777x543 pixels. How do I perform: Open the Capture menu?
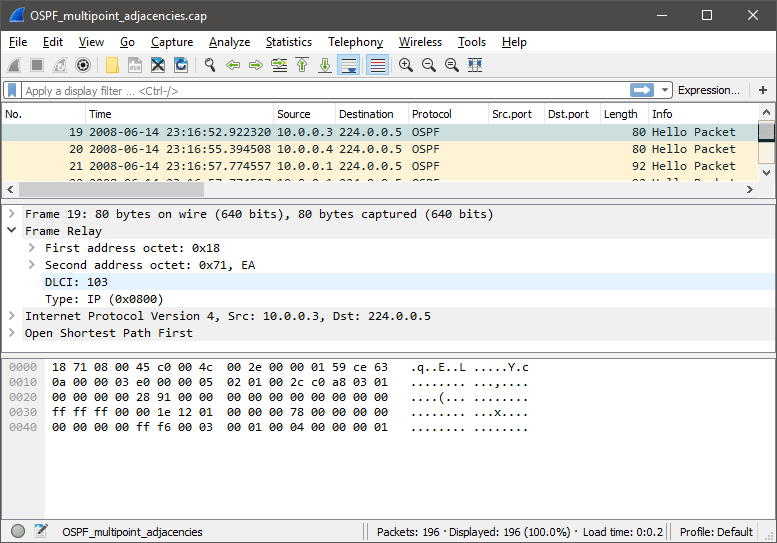[x=172, y=42]
